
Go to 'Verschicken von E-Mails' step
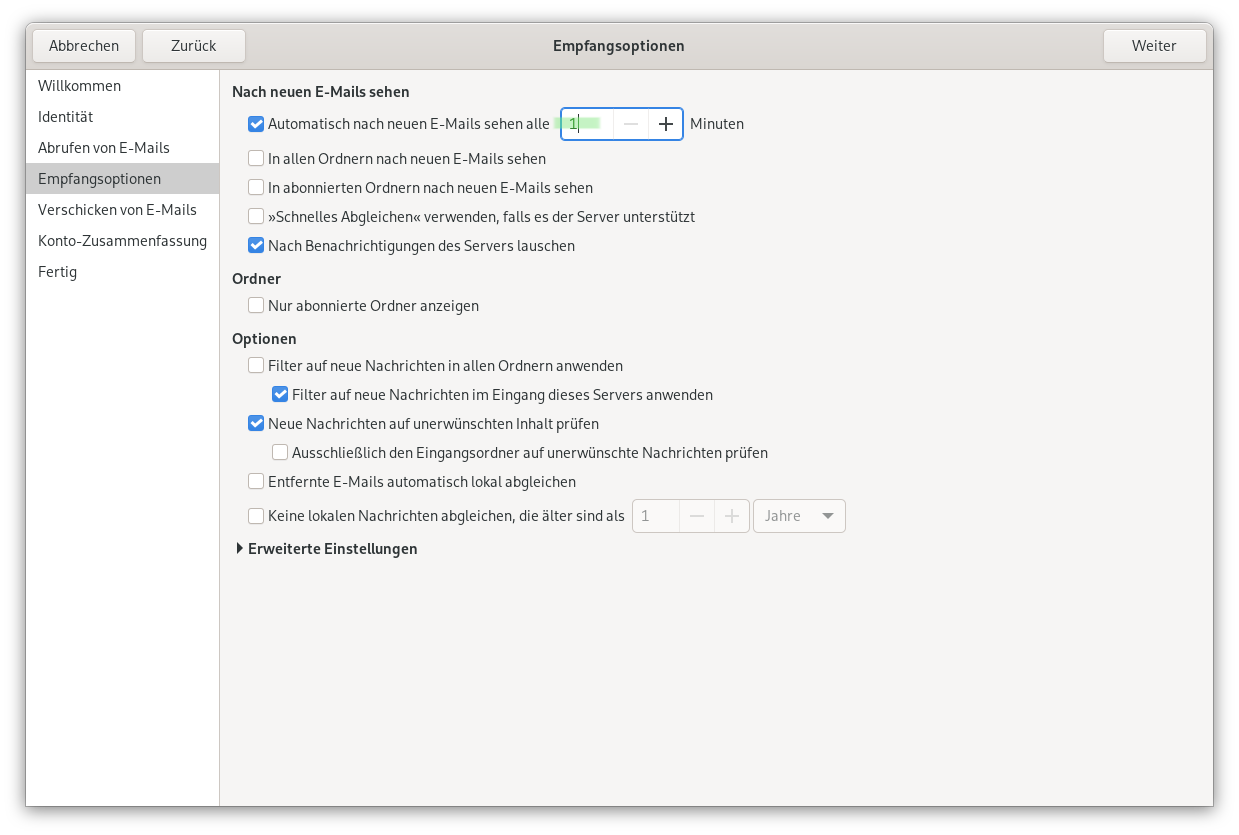pos(117,210)
